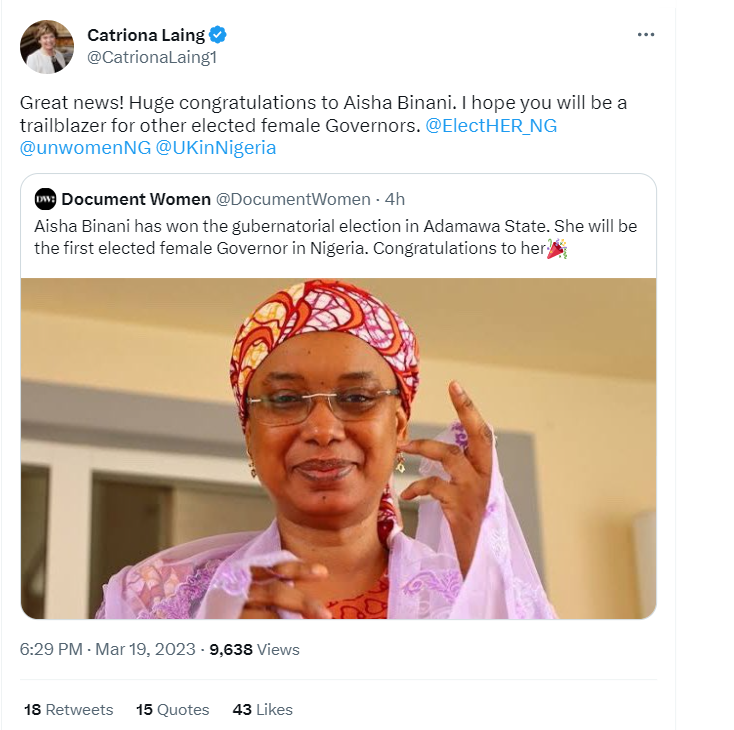Click the 4h timestamp on quoted tweet
This screenshot has height=730, width=734.
tap(395, 199)
